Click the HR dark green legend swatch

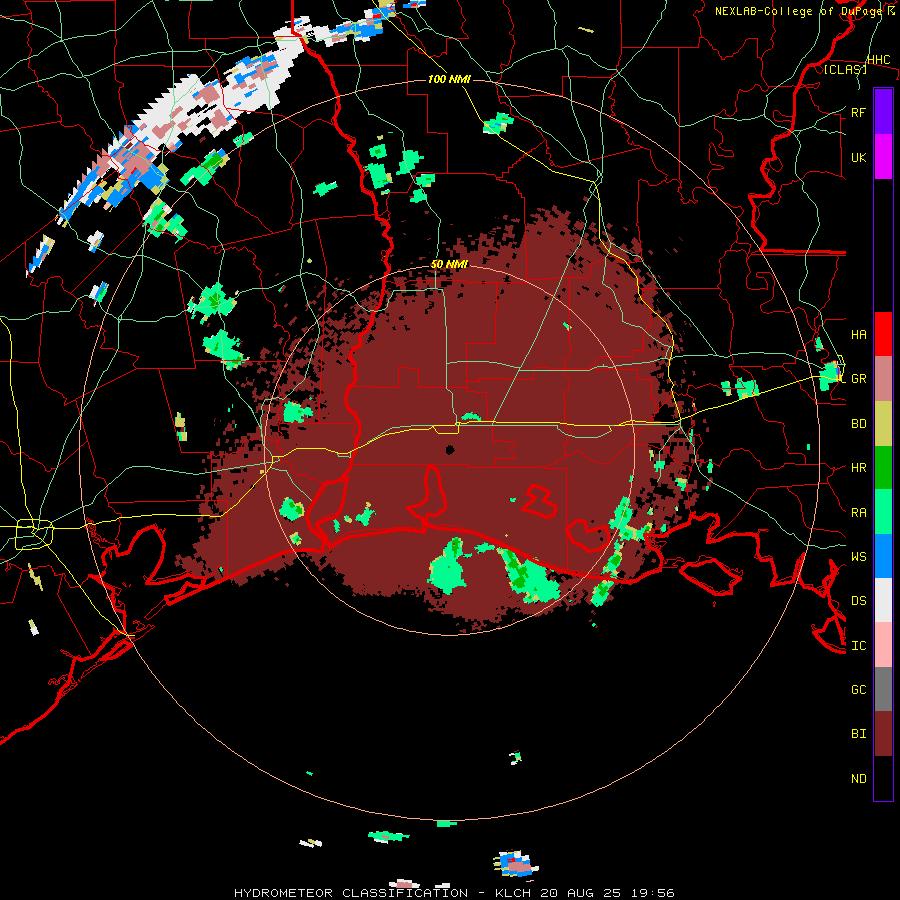tap(883, 467)
